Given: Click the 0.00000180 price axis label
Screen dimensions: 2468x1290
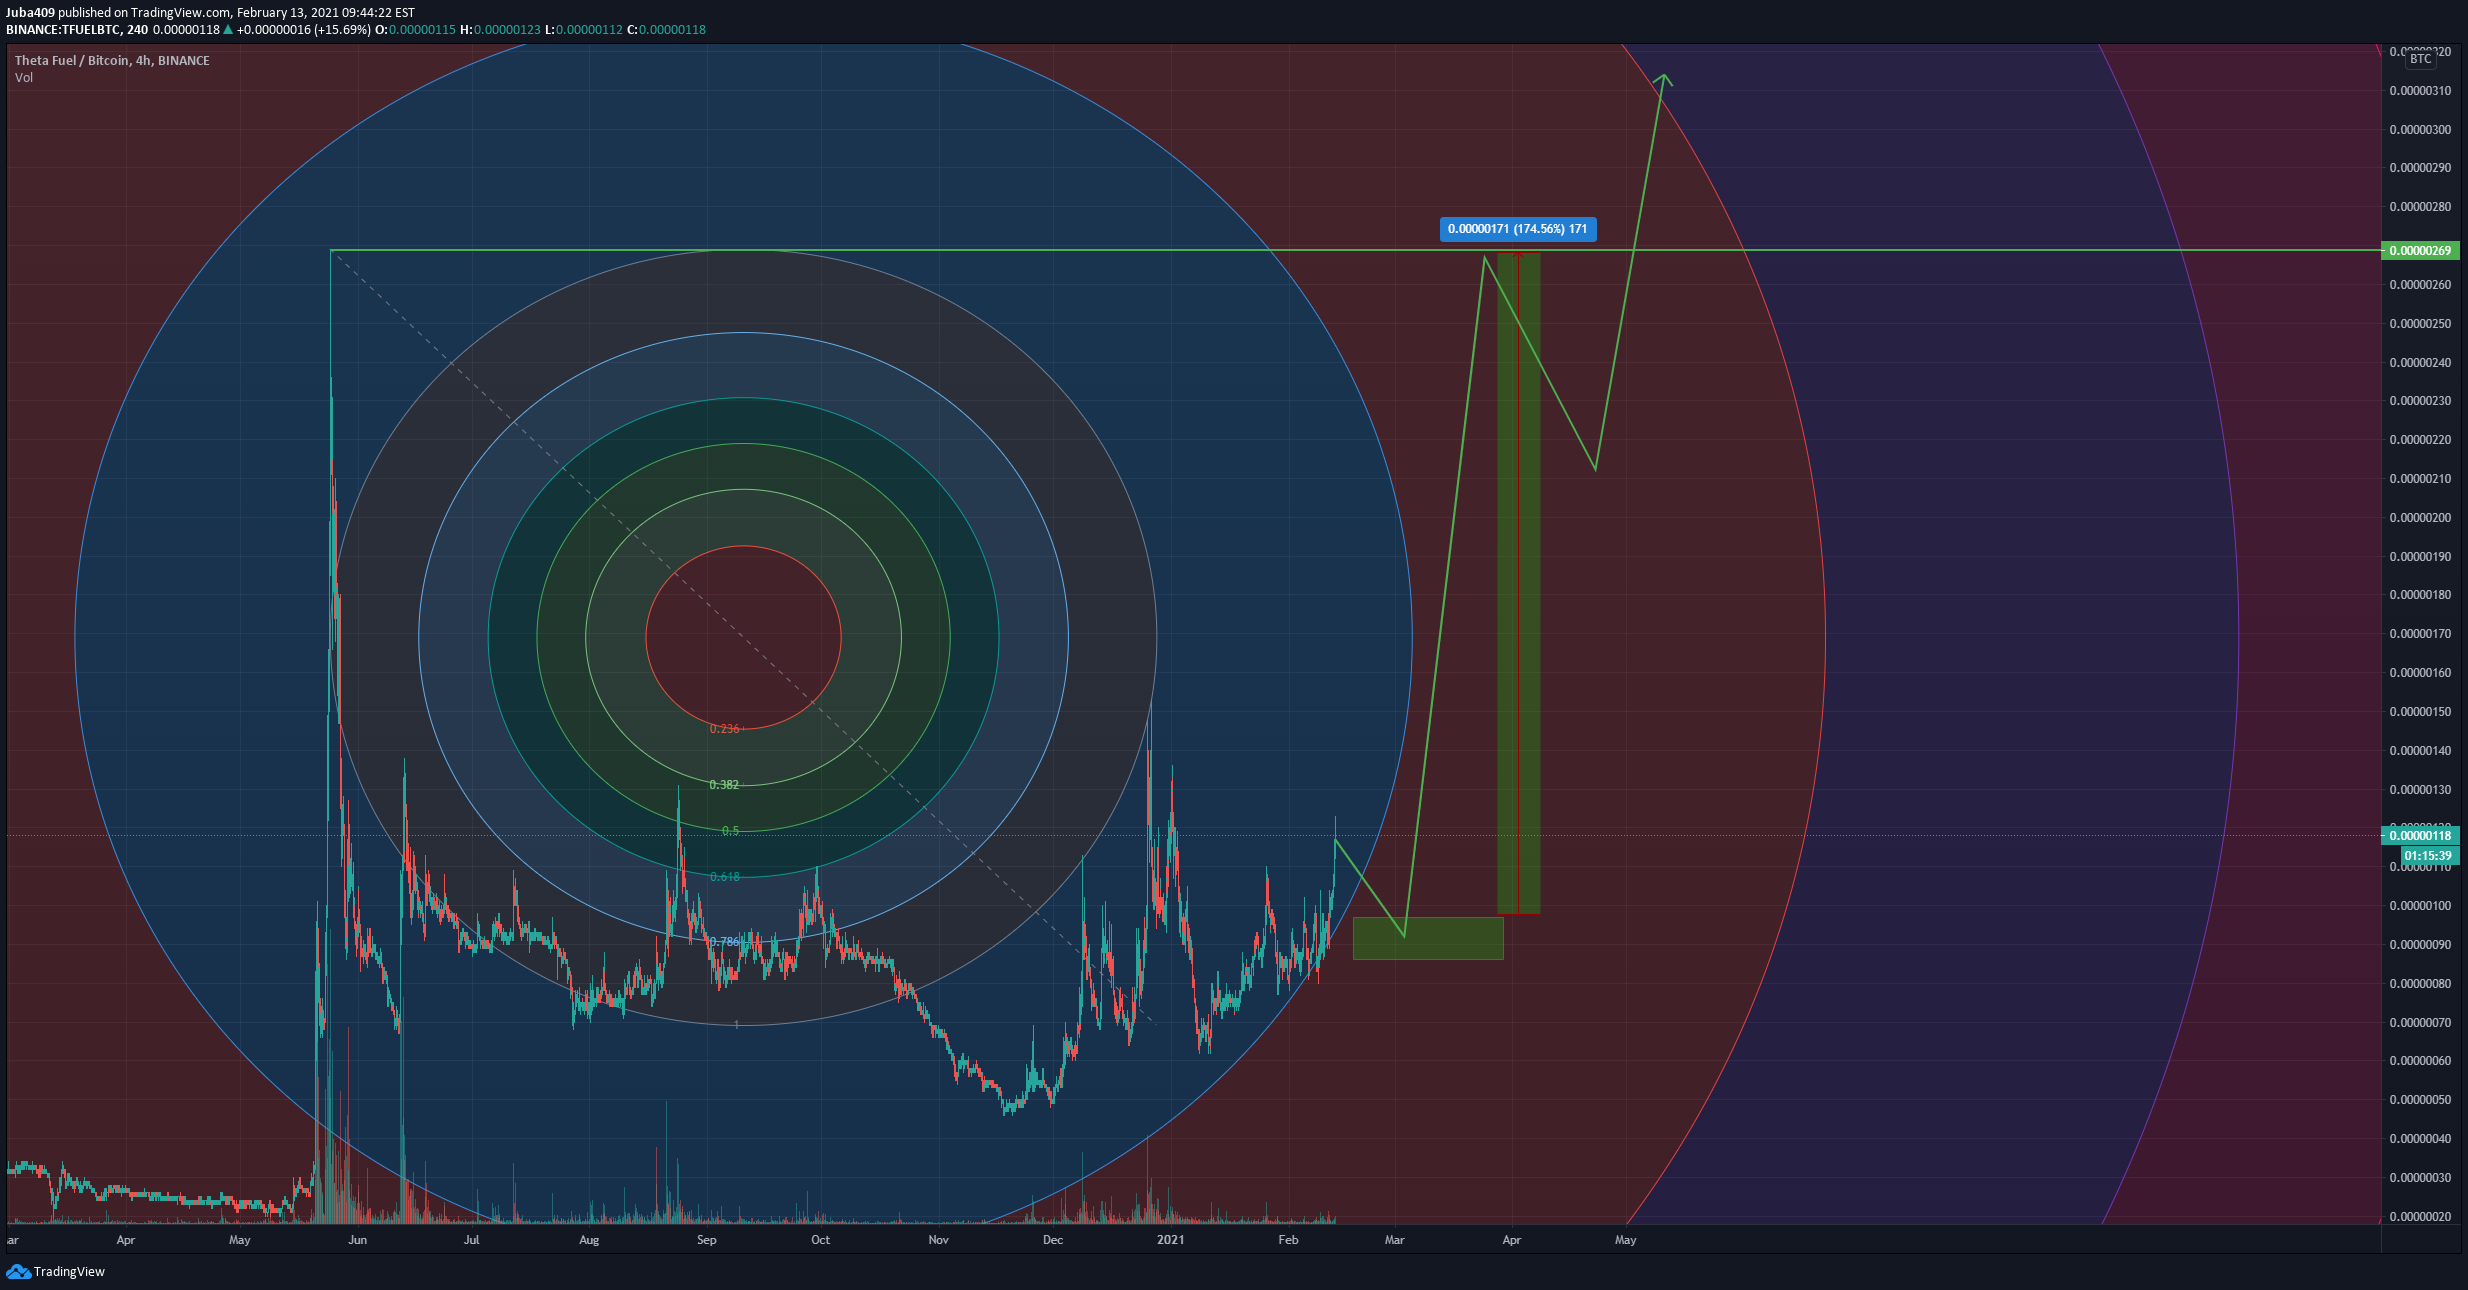Looking at the screenshot, I should pyautogui.click(x=2420, y=595).
